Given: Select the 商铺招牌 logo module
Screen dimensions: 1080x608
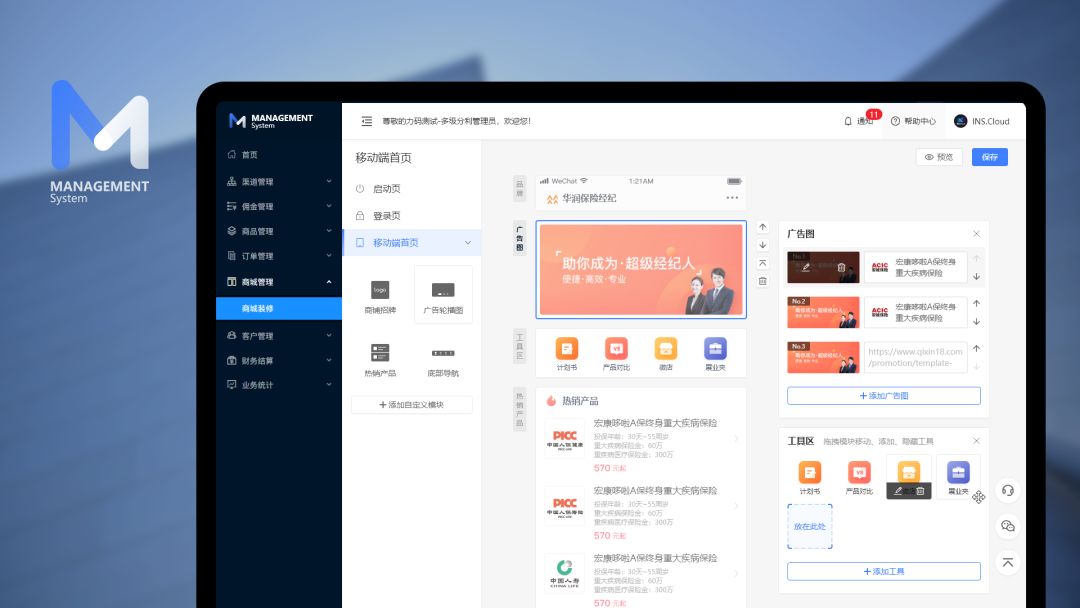Looking at the screenshot, I should pos(380,296).
